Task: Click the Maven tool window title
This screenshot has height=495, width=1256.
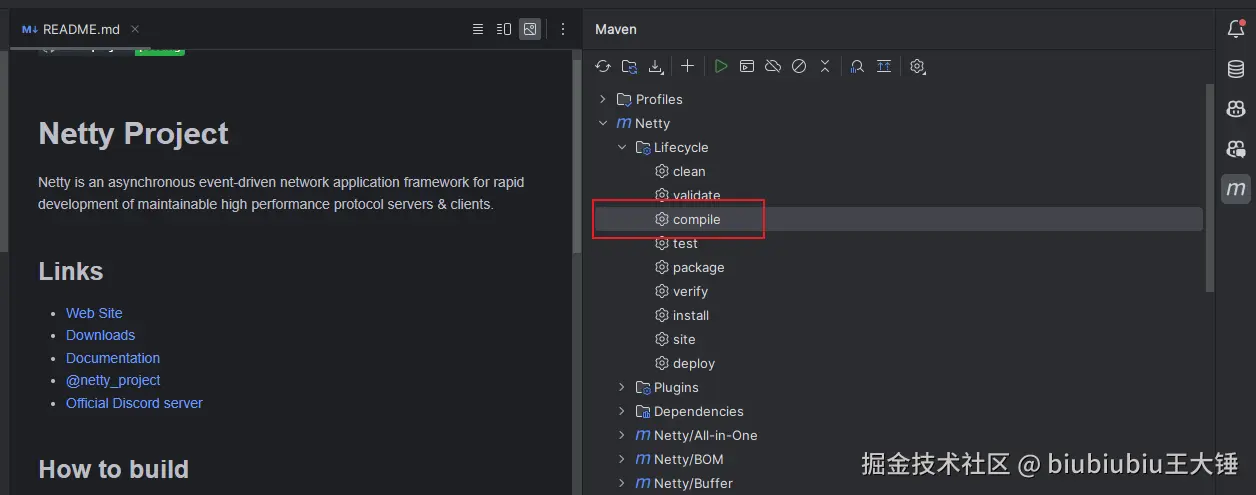Action: coord(615,29)
